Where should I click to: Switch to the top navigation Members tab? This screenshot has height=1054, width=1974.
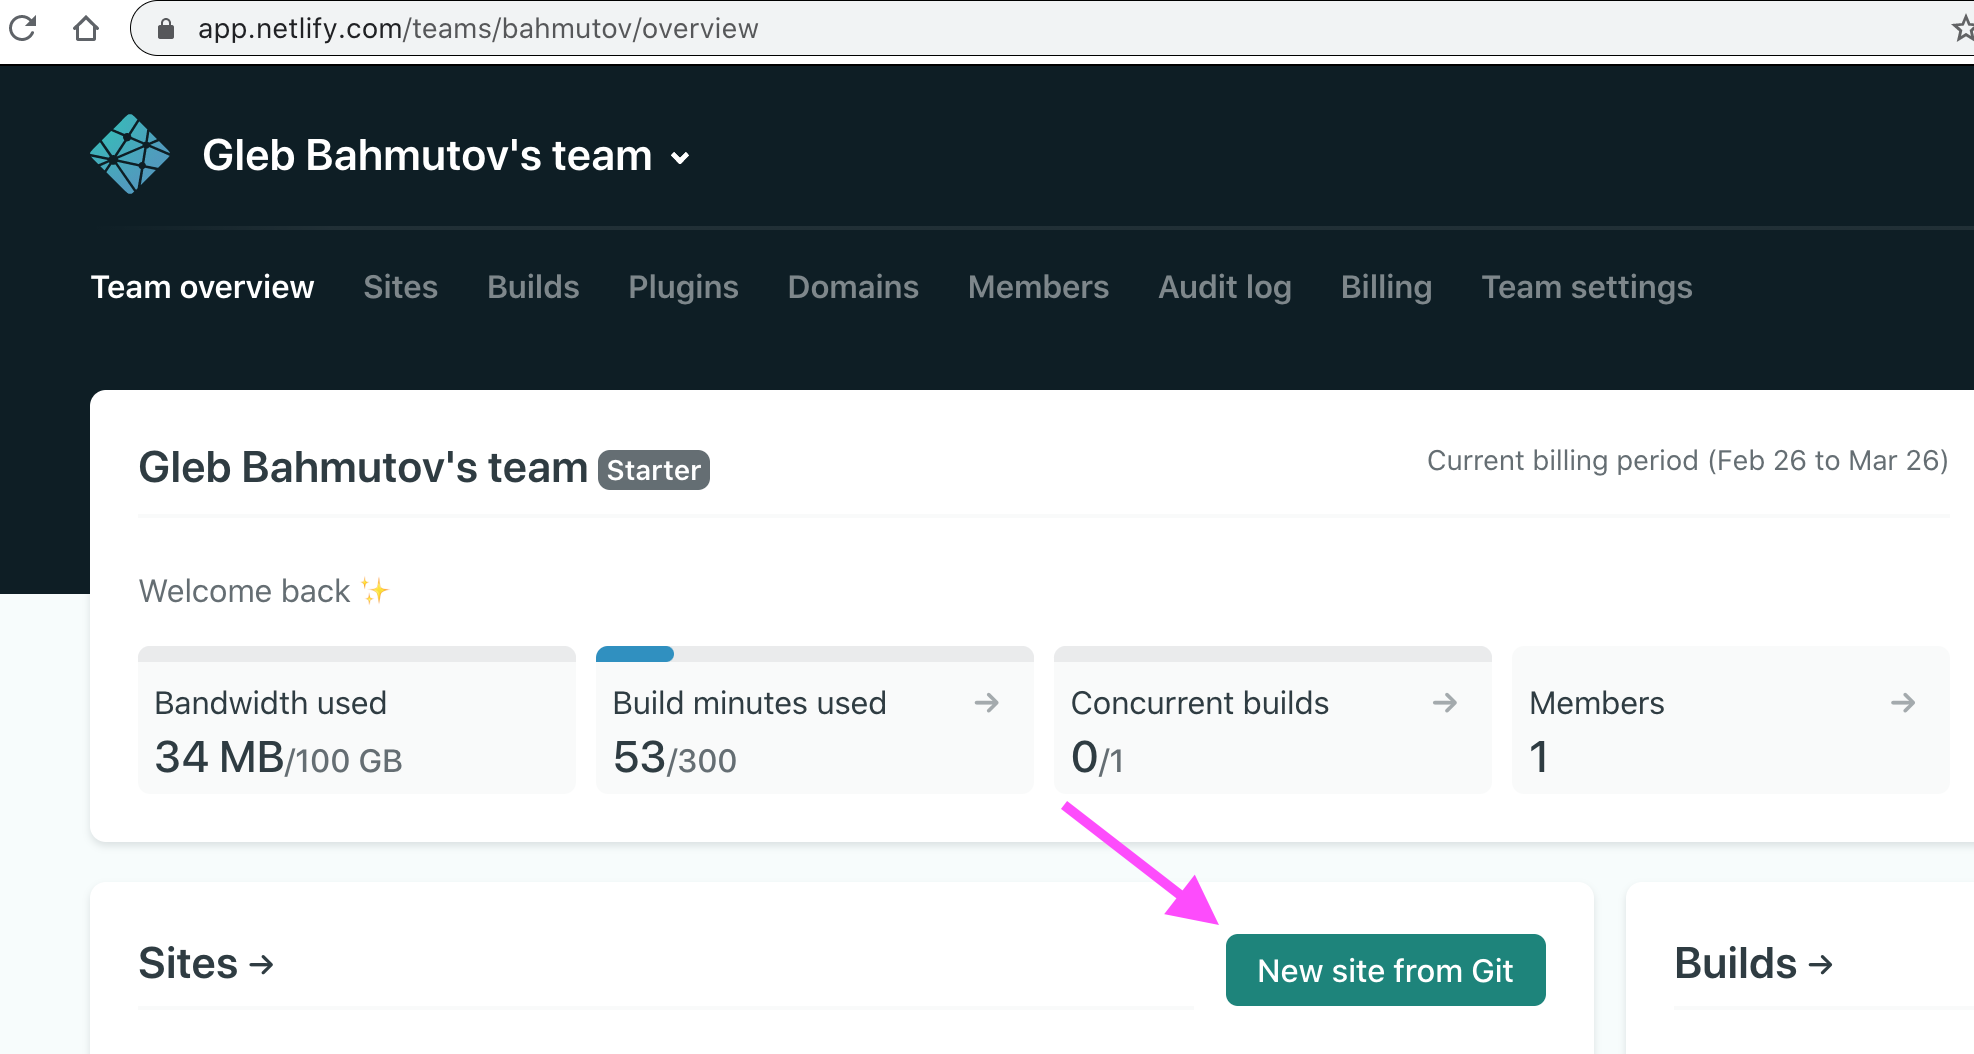[1038, 287]
